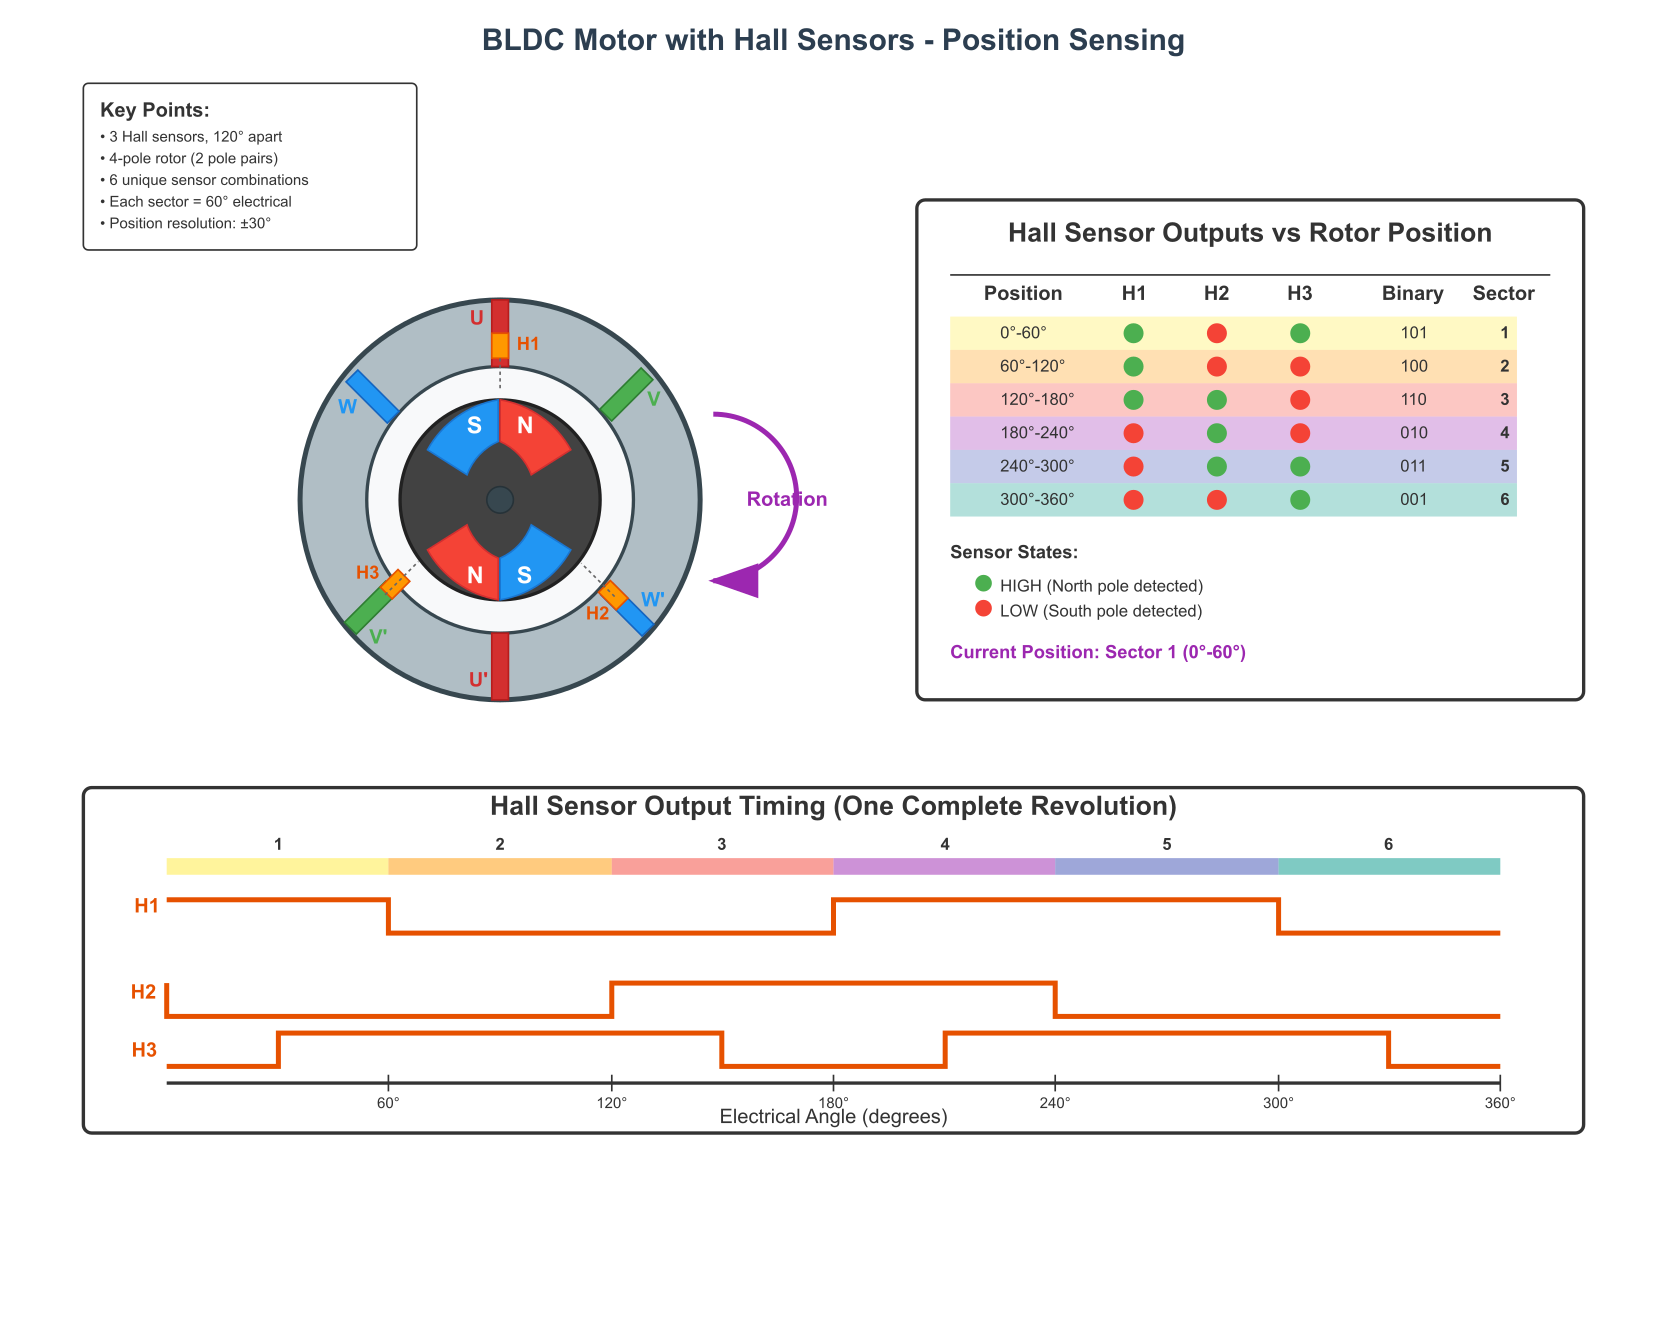Click the purple rotation arrowhead

[x=738, y=579]
